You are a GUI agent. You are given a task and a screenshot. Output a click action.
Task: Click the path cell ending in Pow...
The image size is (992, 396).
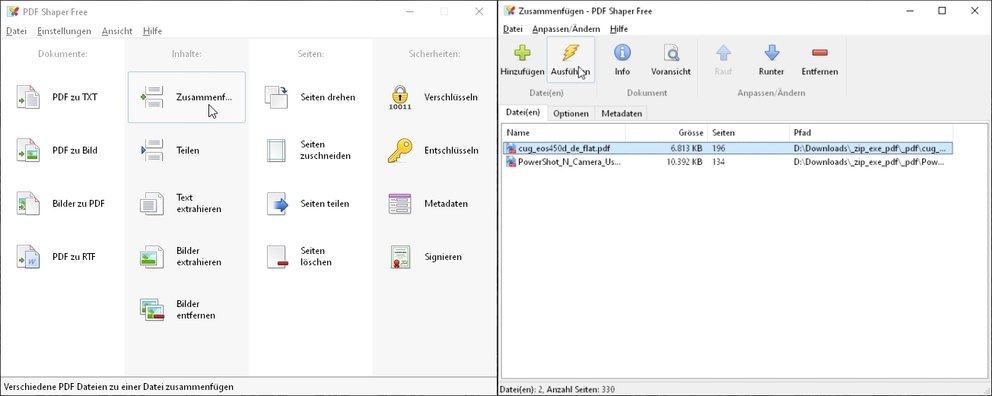tap(870, 162)
